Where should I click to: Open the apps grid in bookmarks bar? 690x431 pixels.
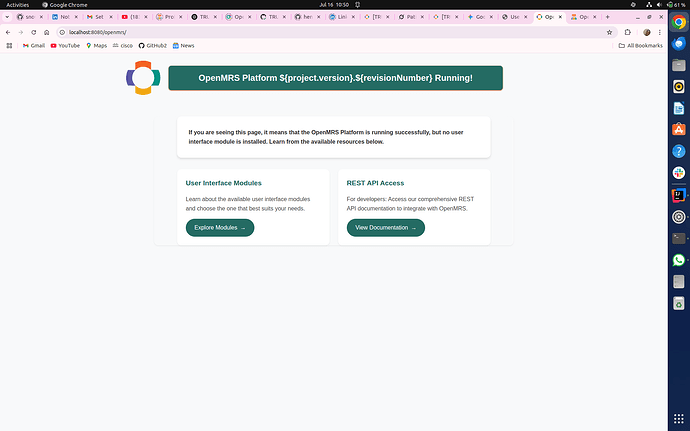9,45
